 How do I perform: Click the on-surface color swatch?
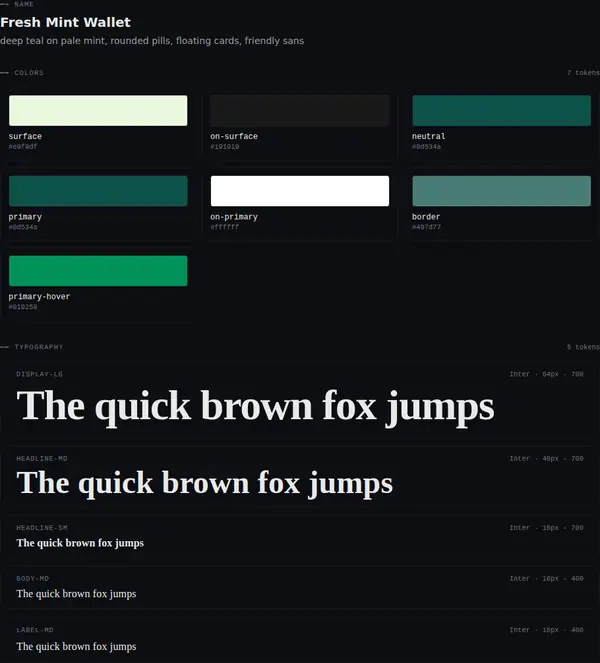(x=300, y=110)
